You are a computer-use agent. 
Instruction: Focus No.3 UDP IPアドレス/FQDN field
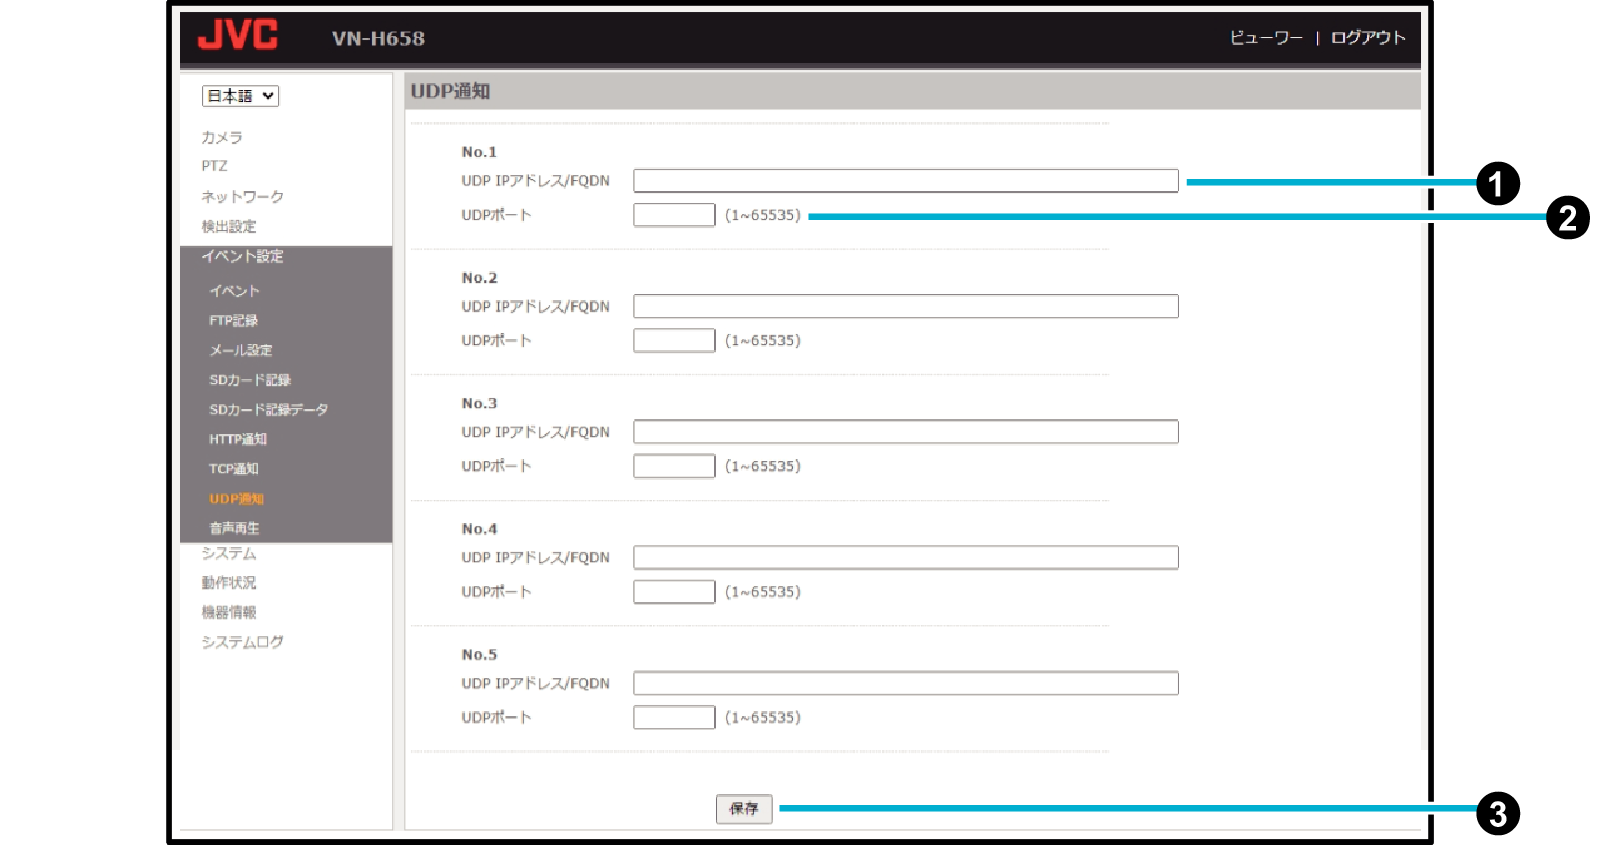point(906,432)
